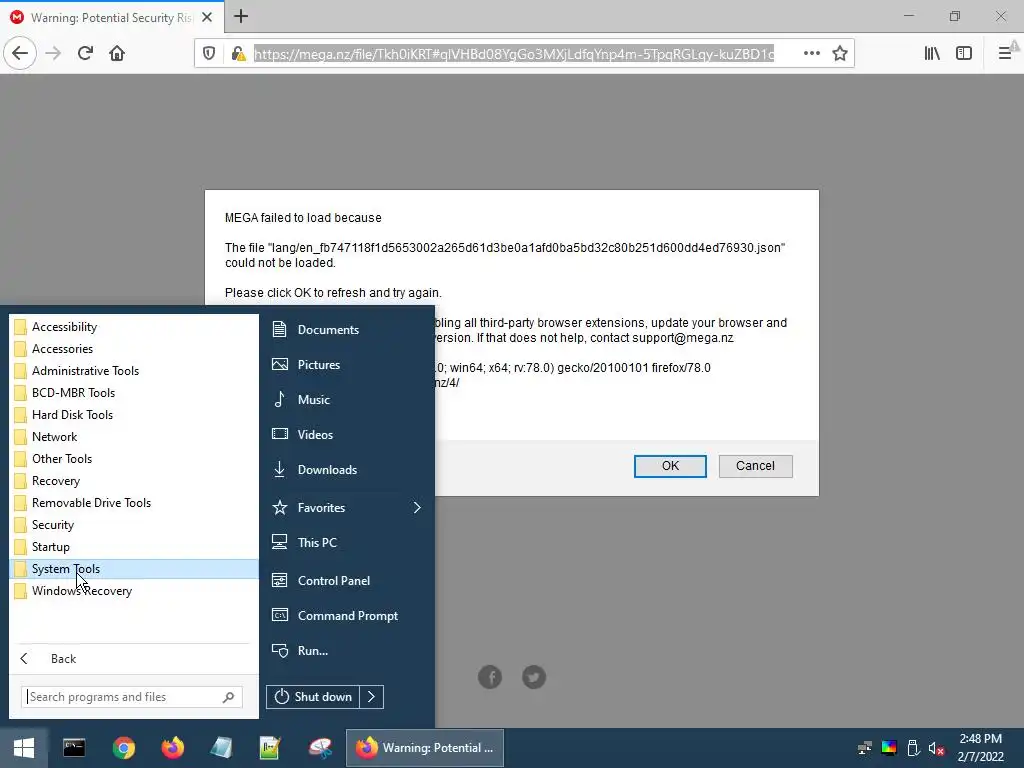The width and height of the screenshot is (1024, 768).
Task: Switch to the Firefox Warning taskbar window
Action: tap(424, 748)
